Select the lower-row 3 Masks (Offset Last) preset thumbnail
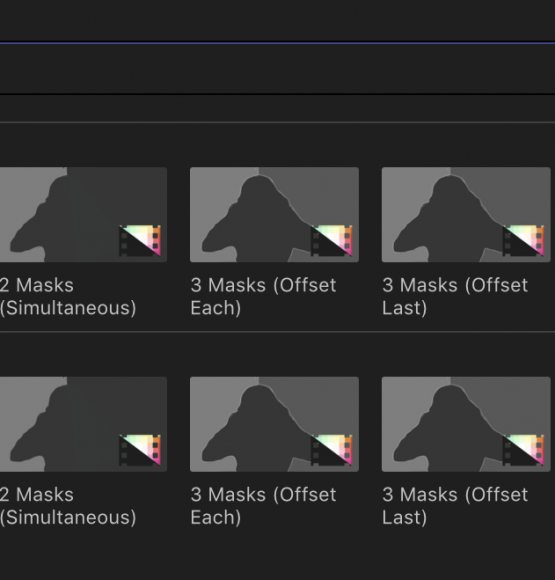 point(466,424)
